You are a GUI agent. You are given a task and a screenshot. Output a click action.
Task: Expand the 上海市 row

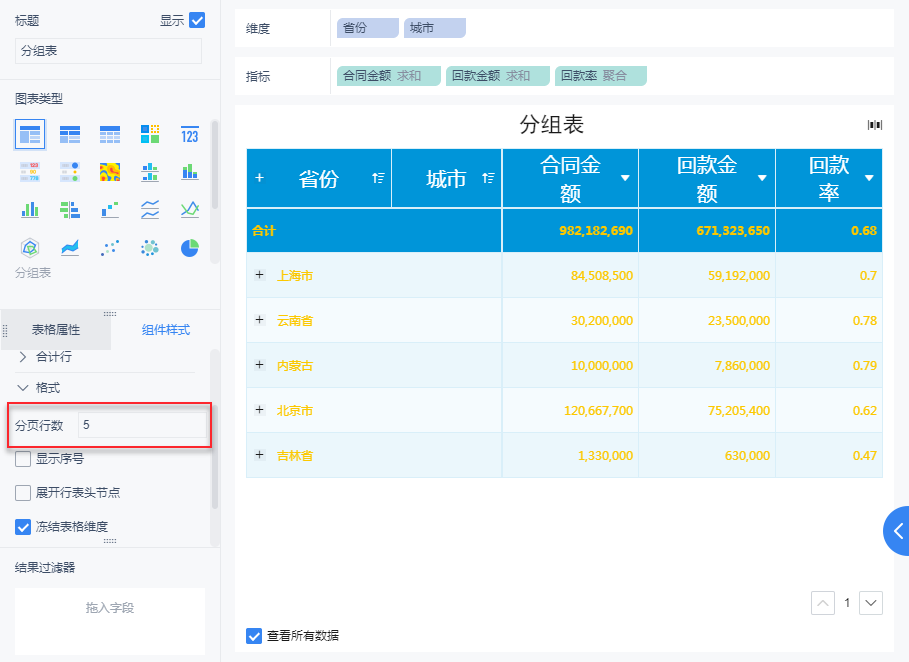260,275
